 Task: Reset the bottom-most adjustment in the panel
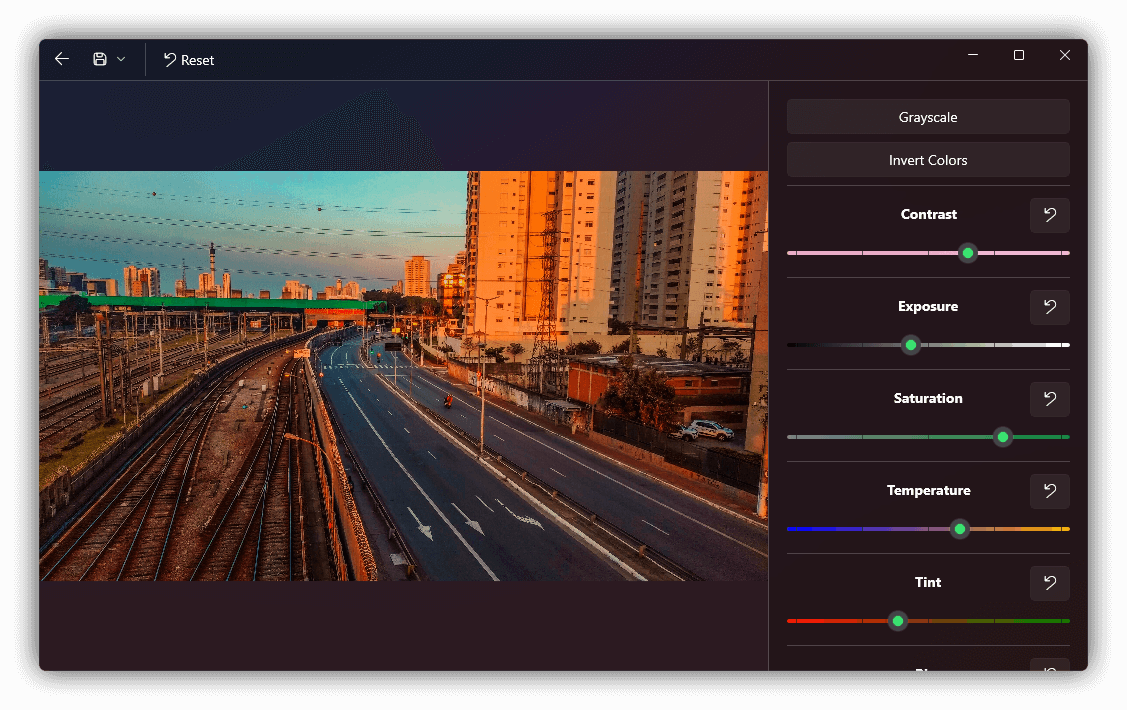pos(1049,668)
